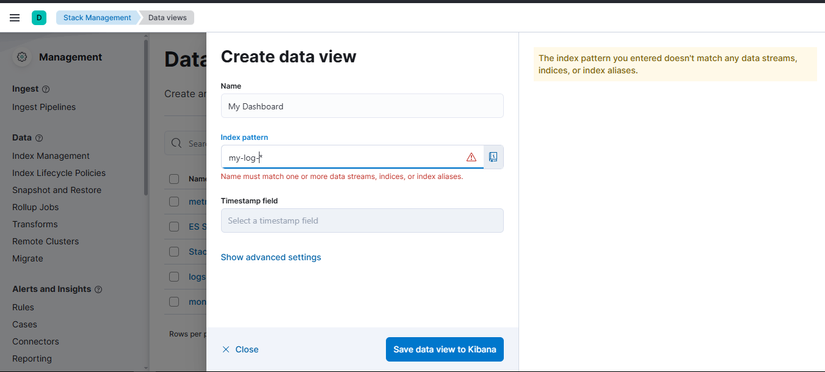
Task: Open Rows per page selector
Action: (x=187, y=334)
